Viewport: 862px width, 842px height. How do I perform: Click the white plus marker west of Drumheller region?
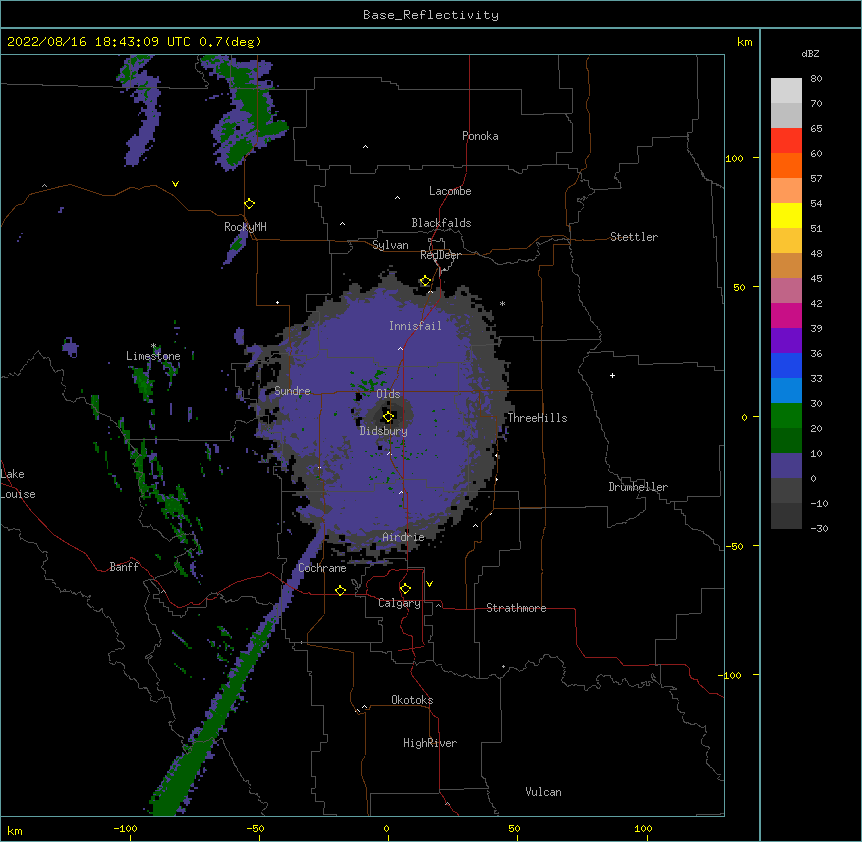pyautogui.click(x=612, y=375)
